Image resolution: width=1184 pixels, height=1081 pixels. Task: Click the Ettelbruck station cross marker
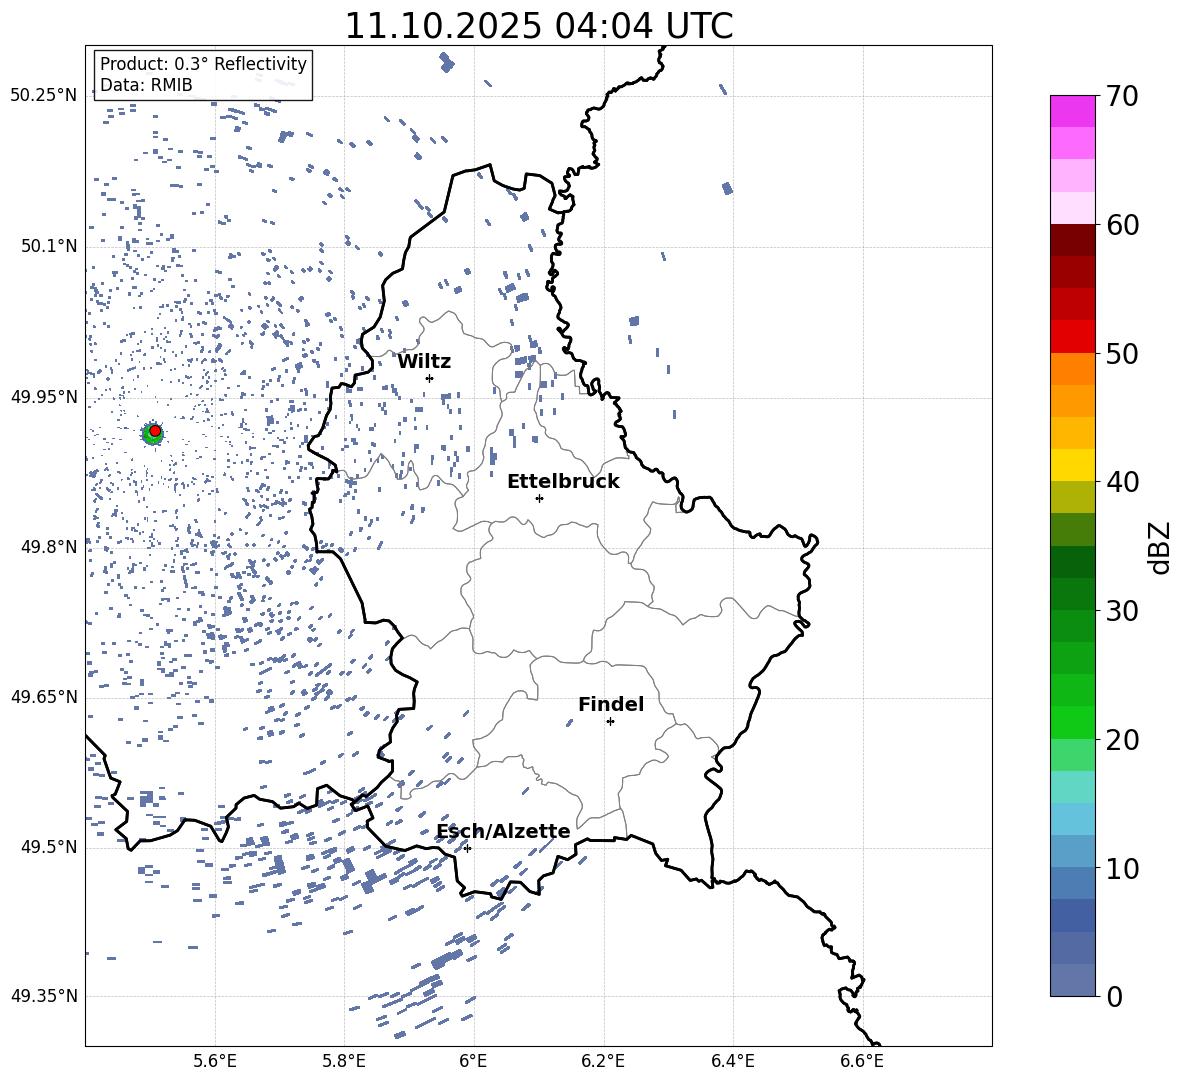coord(539,498)
